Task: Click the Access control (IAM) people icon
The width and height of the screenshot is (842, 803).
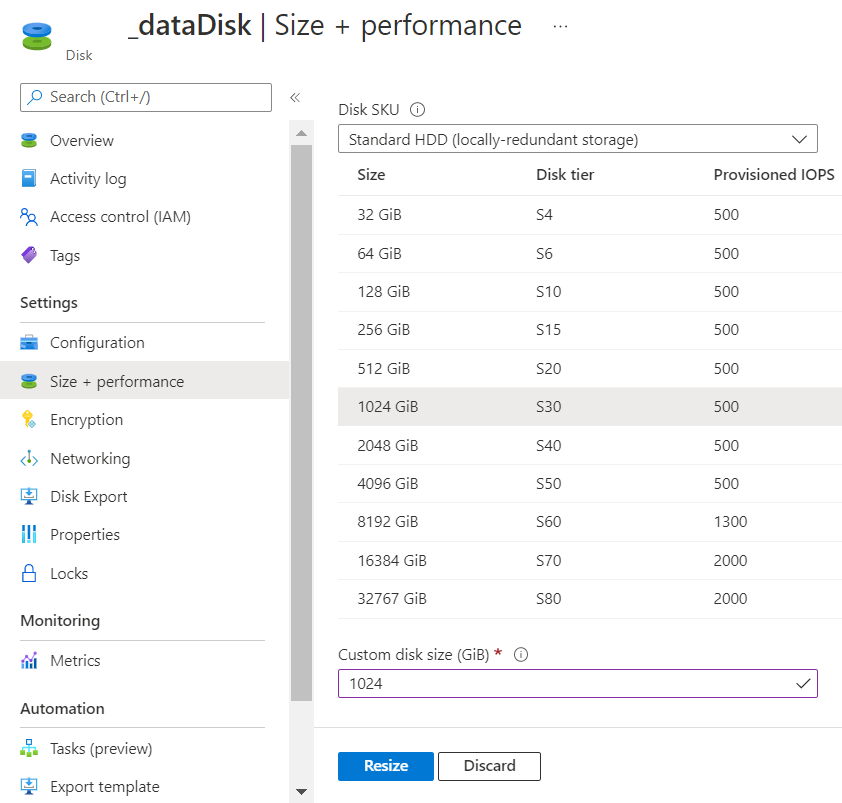Action: pos(29,217)
